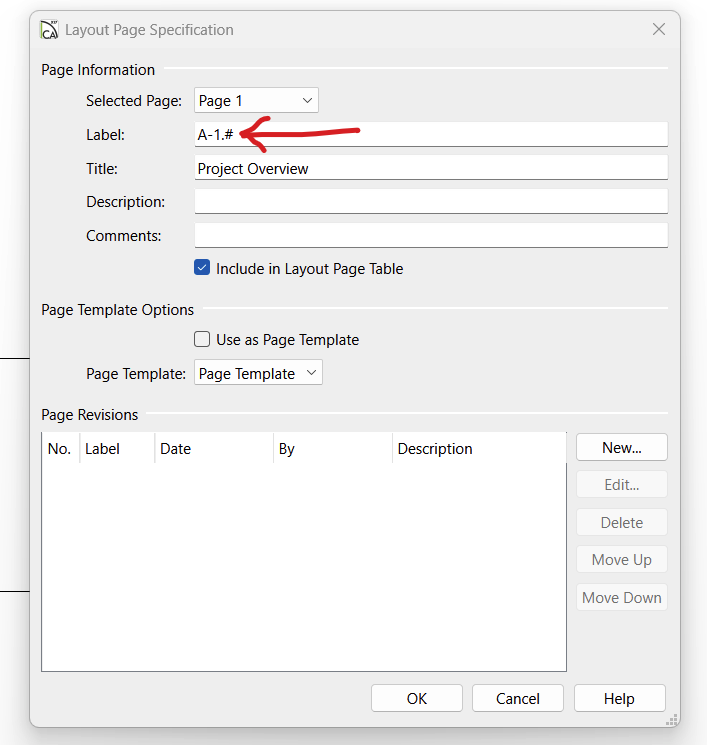Focus the empty Comments field
The width and height of the screenshot is (707, 745).
431,235
